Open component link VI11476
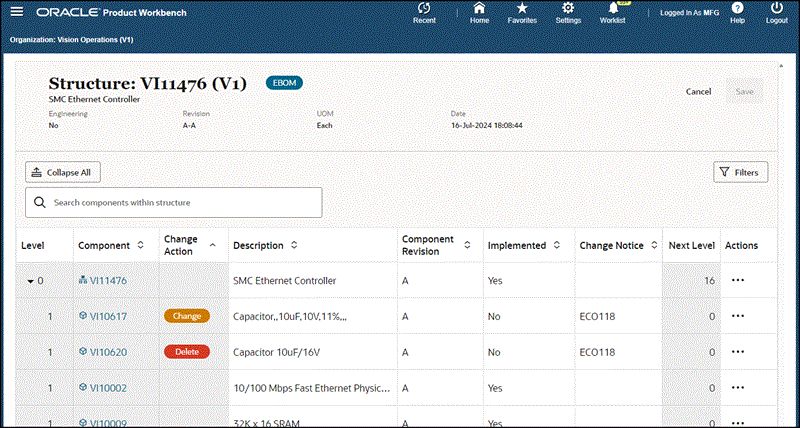The image size is (800, 428). pyautogui.click(x=108, y=281)
